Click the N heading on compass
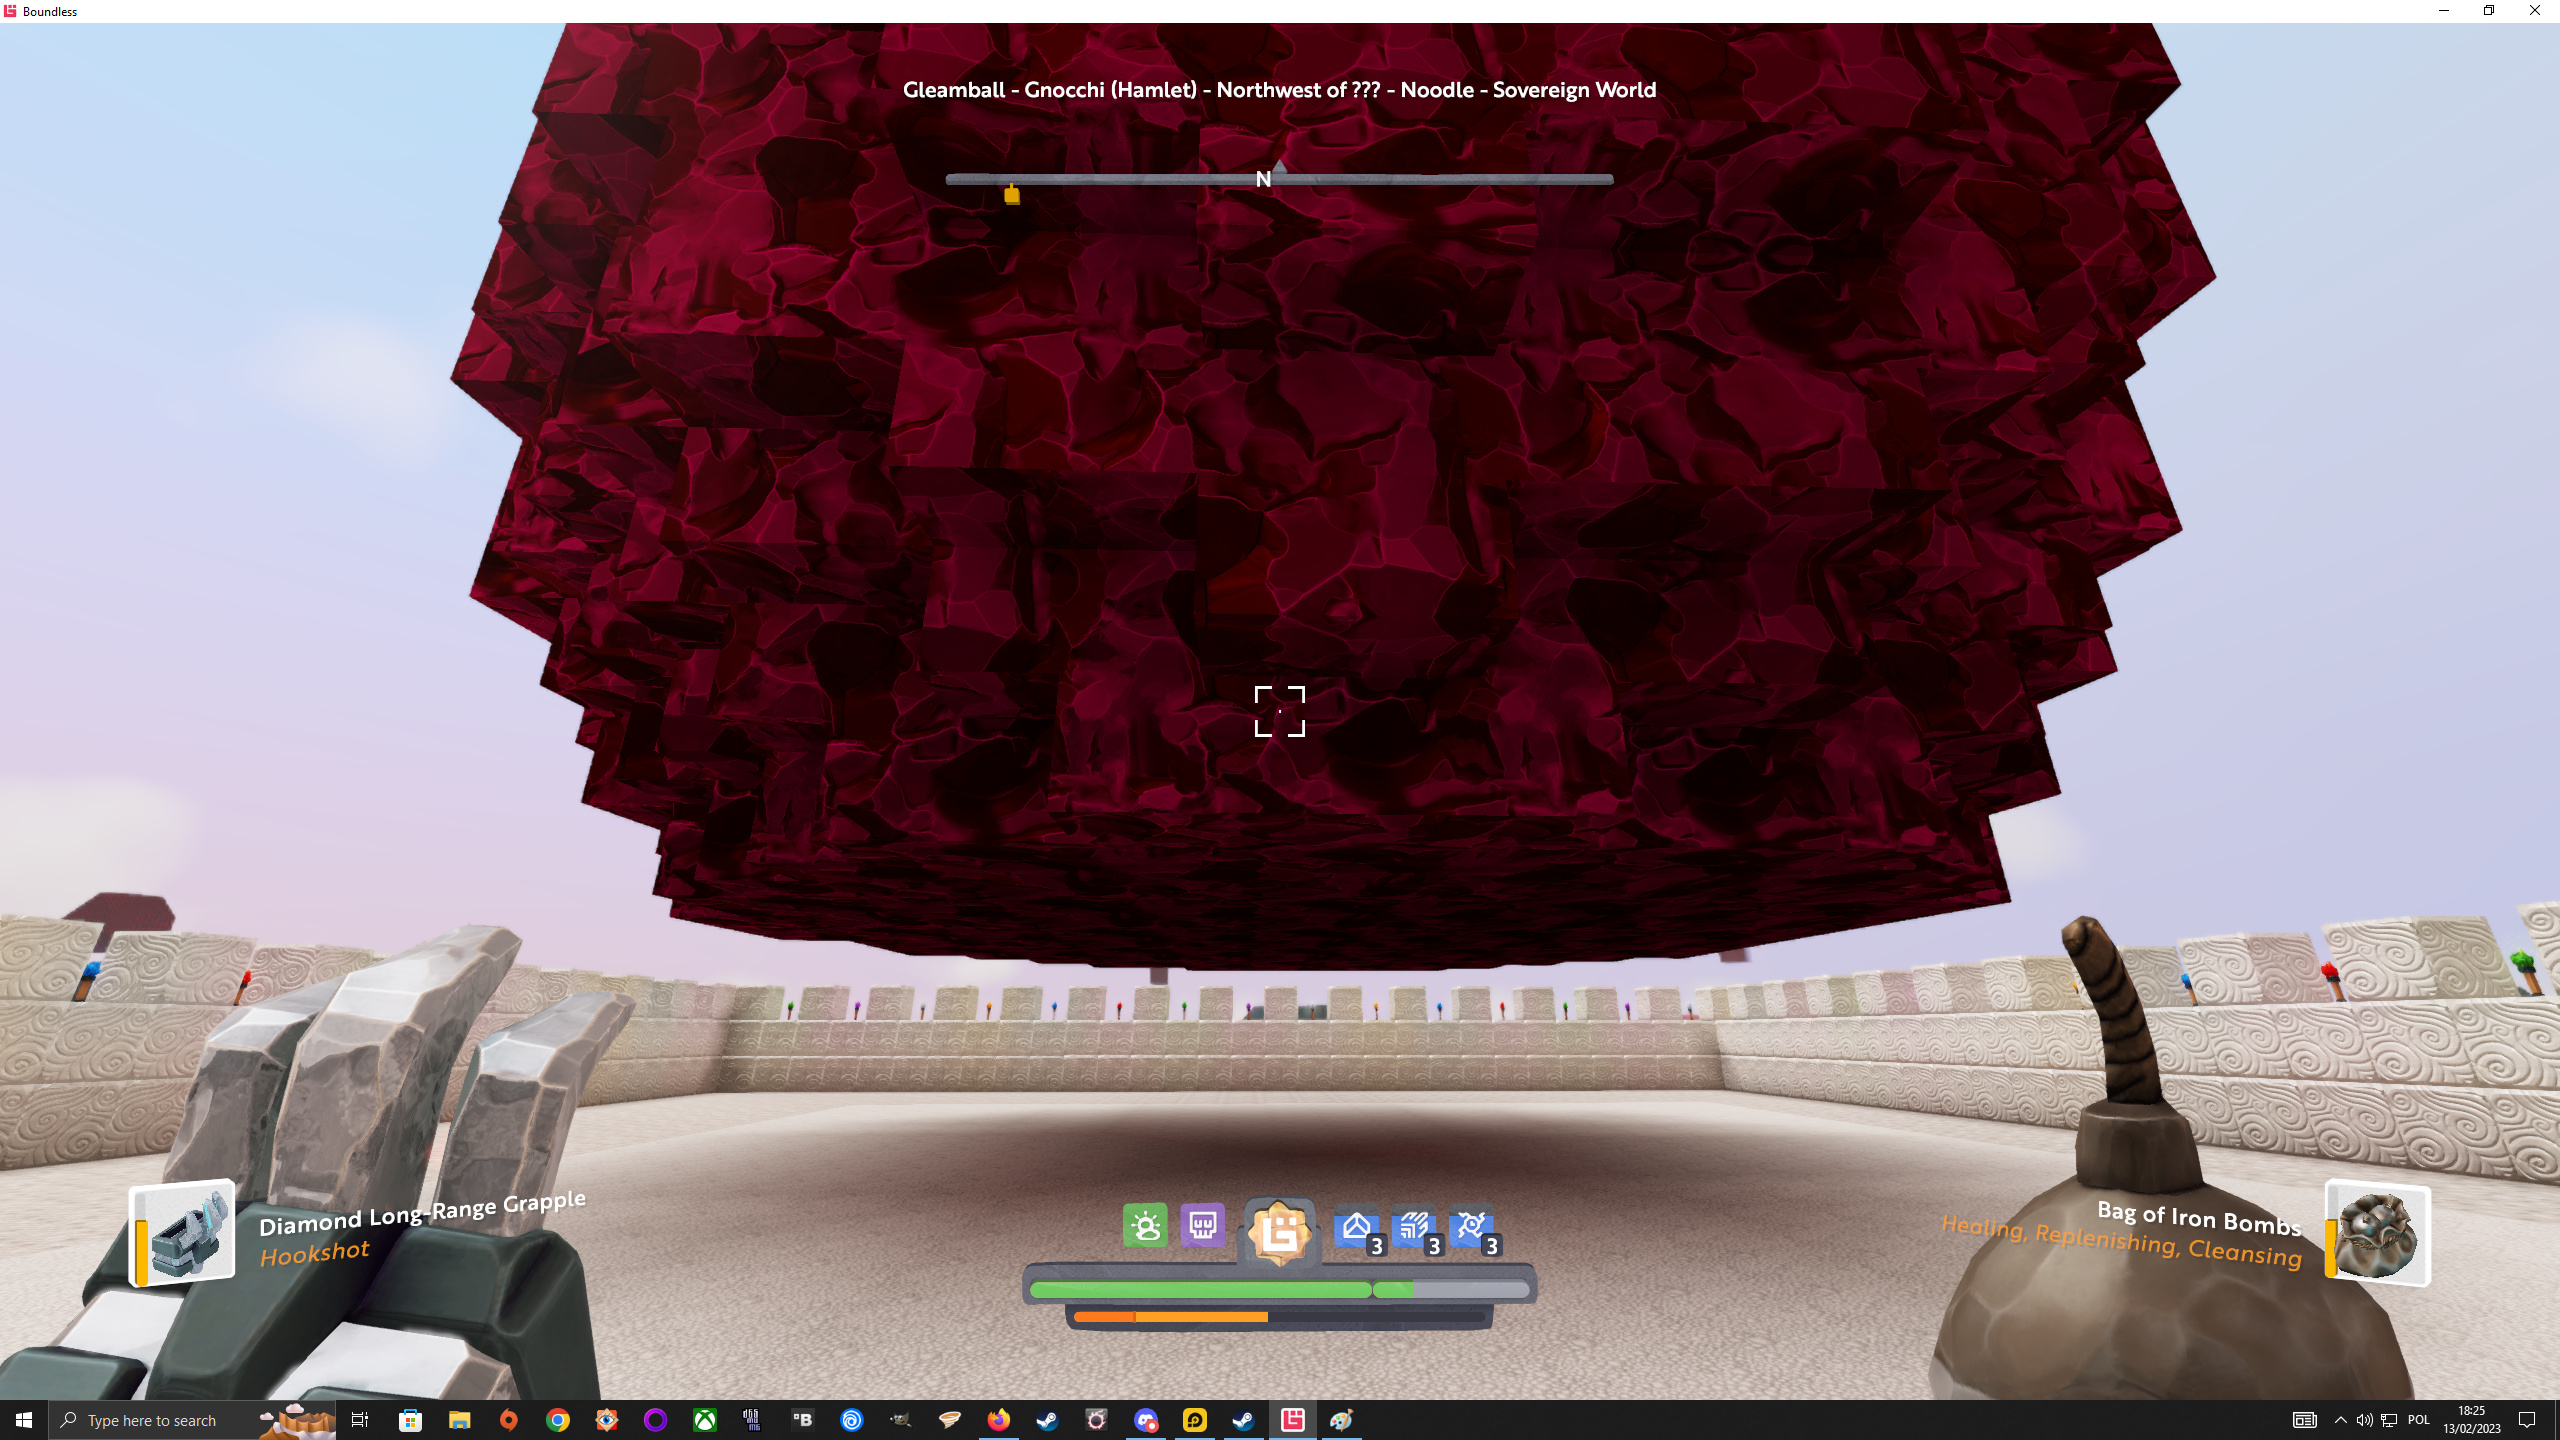Screen dimensions: 2560x1440 click(x=1263, y=180)
